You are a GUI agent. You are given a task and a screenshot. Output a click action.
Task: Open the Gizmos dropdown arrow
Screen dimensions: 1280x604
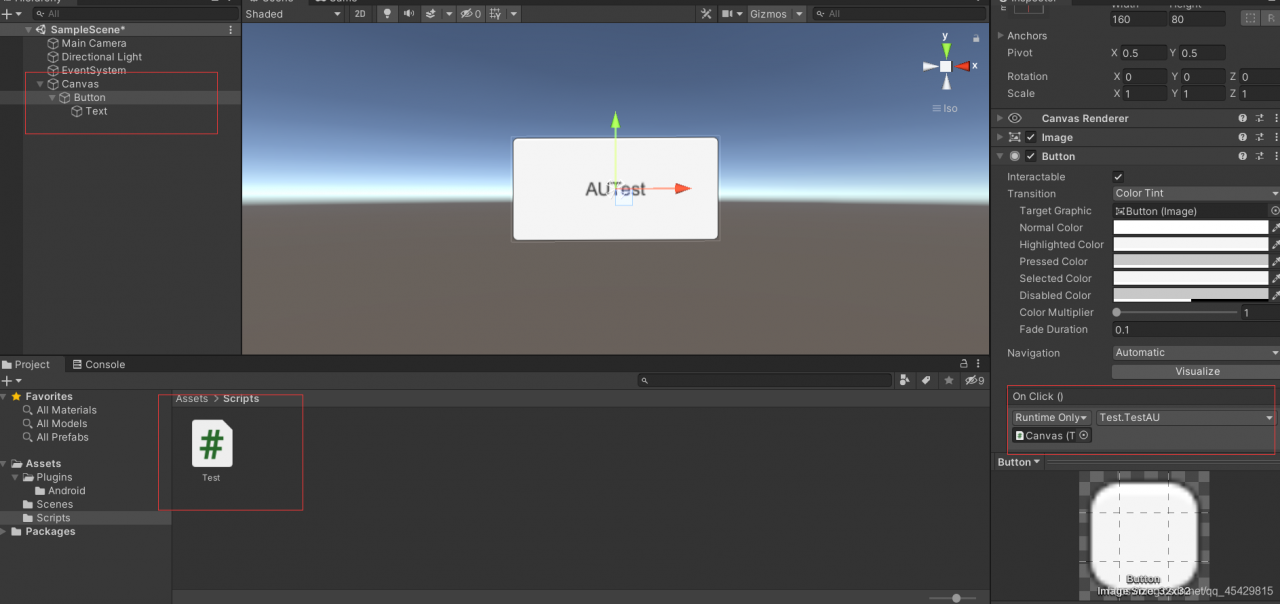coord(798,14)
